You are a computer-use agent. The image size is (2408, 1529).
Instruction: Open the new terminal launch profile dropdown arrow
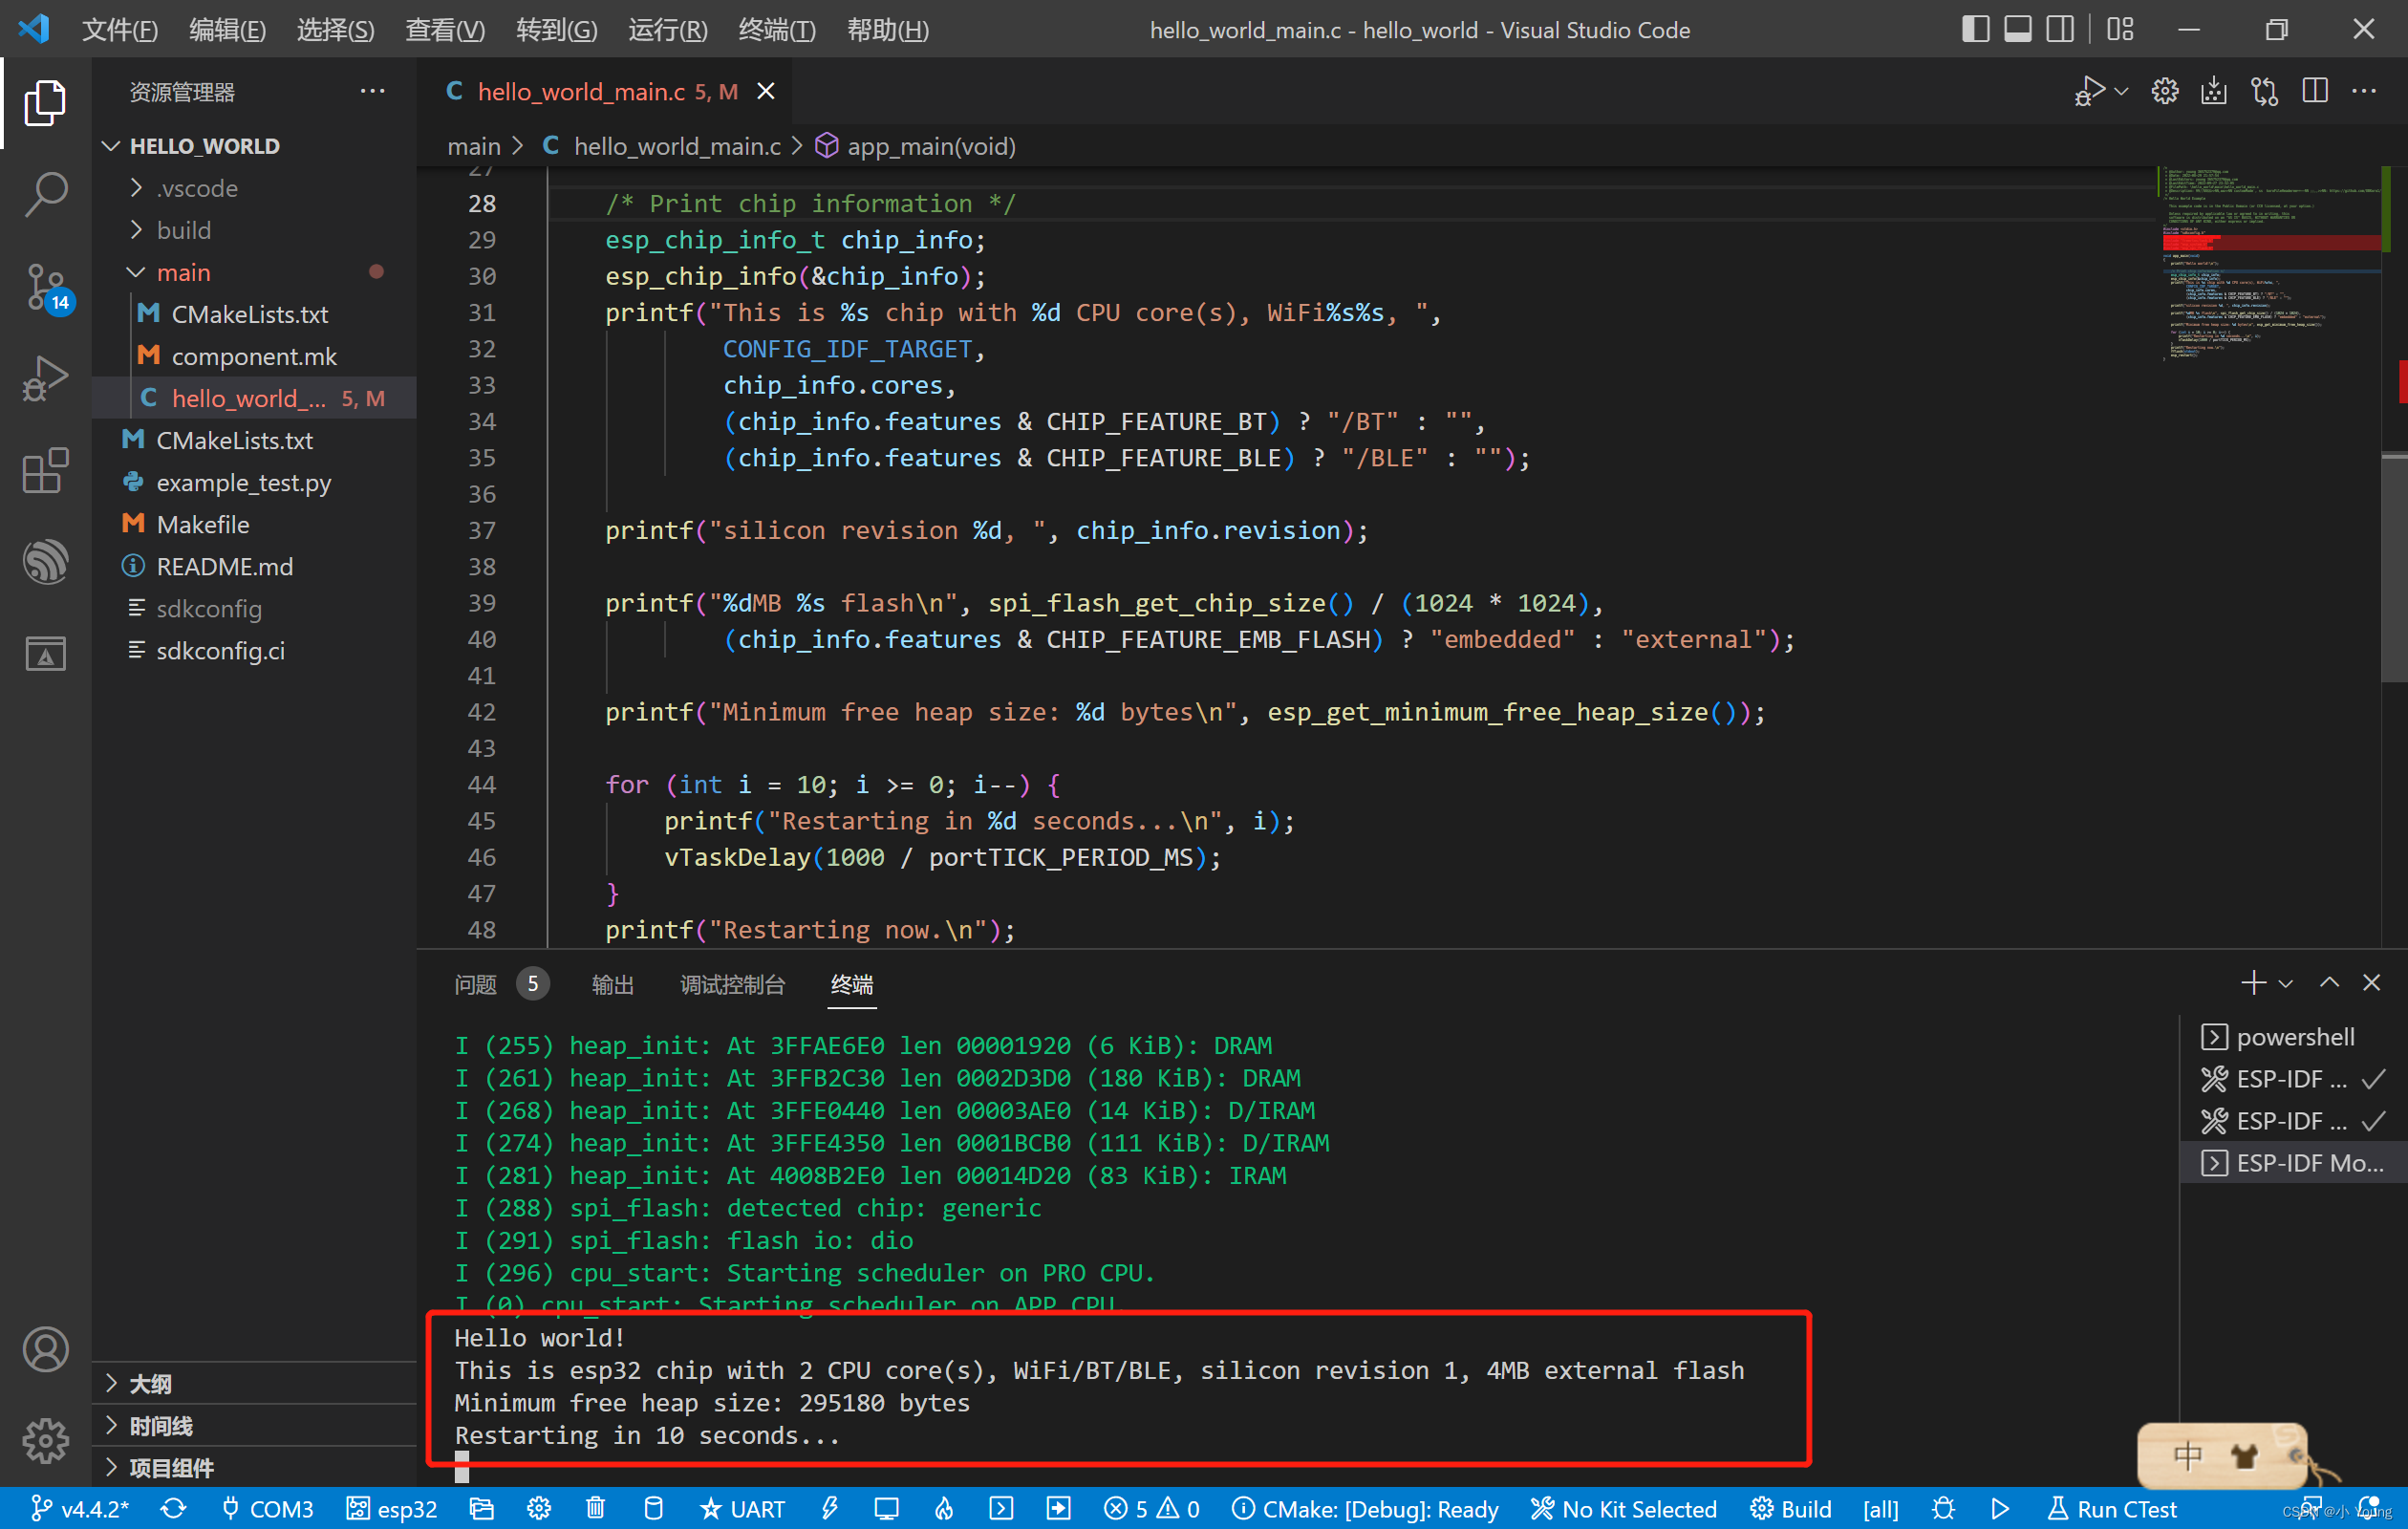pyautogui.click(x=2286, y=984)
